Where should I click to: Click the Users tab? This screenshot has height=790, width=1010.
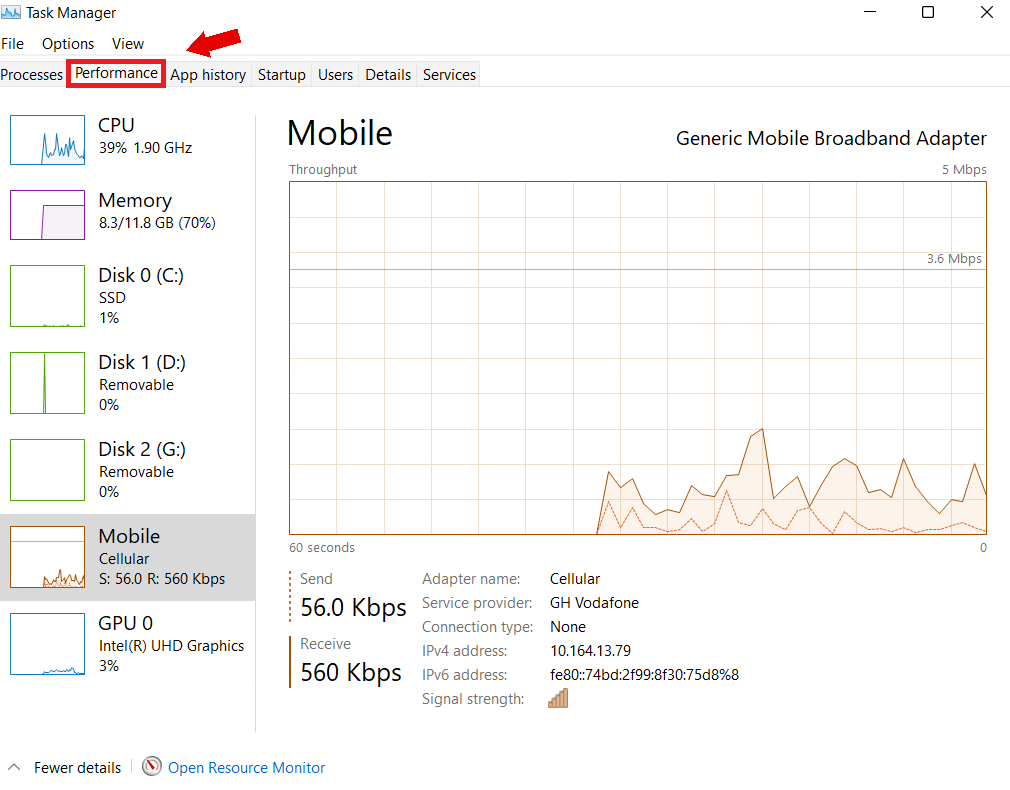pyautogui.click(x=335, y=74)
